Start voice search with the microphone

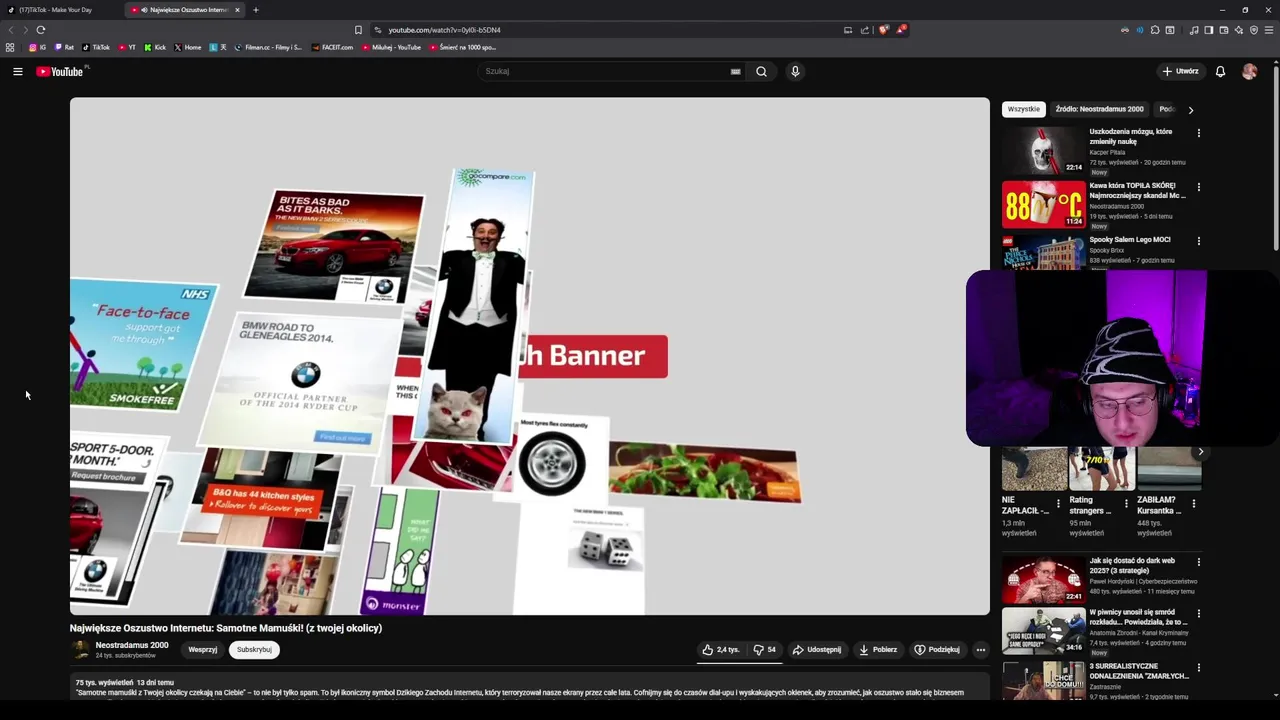pos(795,71)
